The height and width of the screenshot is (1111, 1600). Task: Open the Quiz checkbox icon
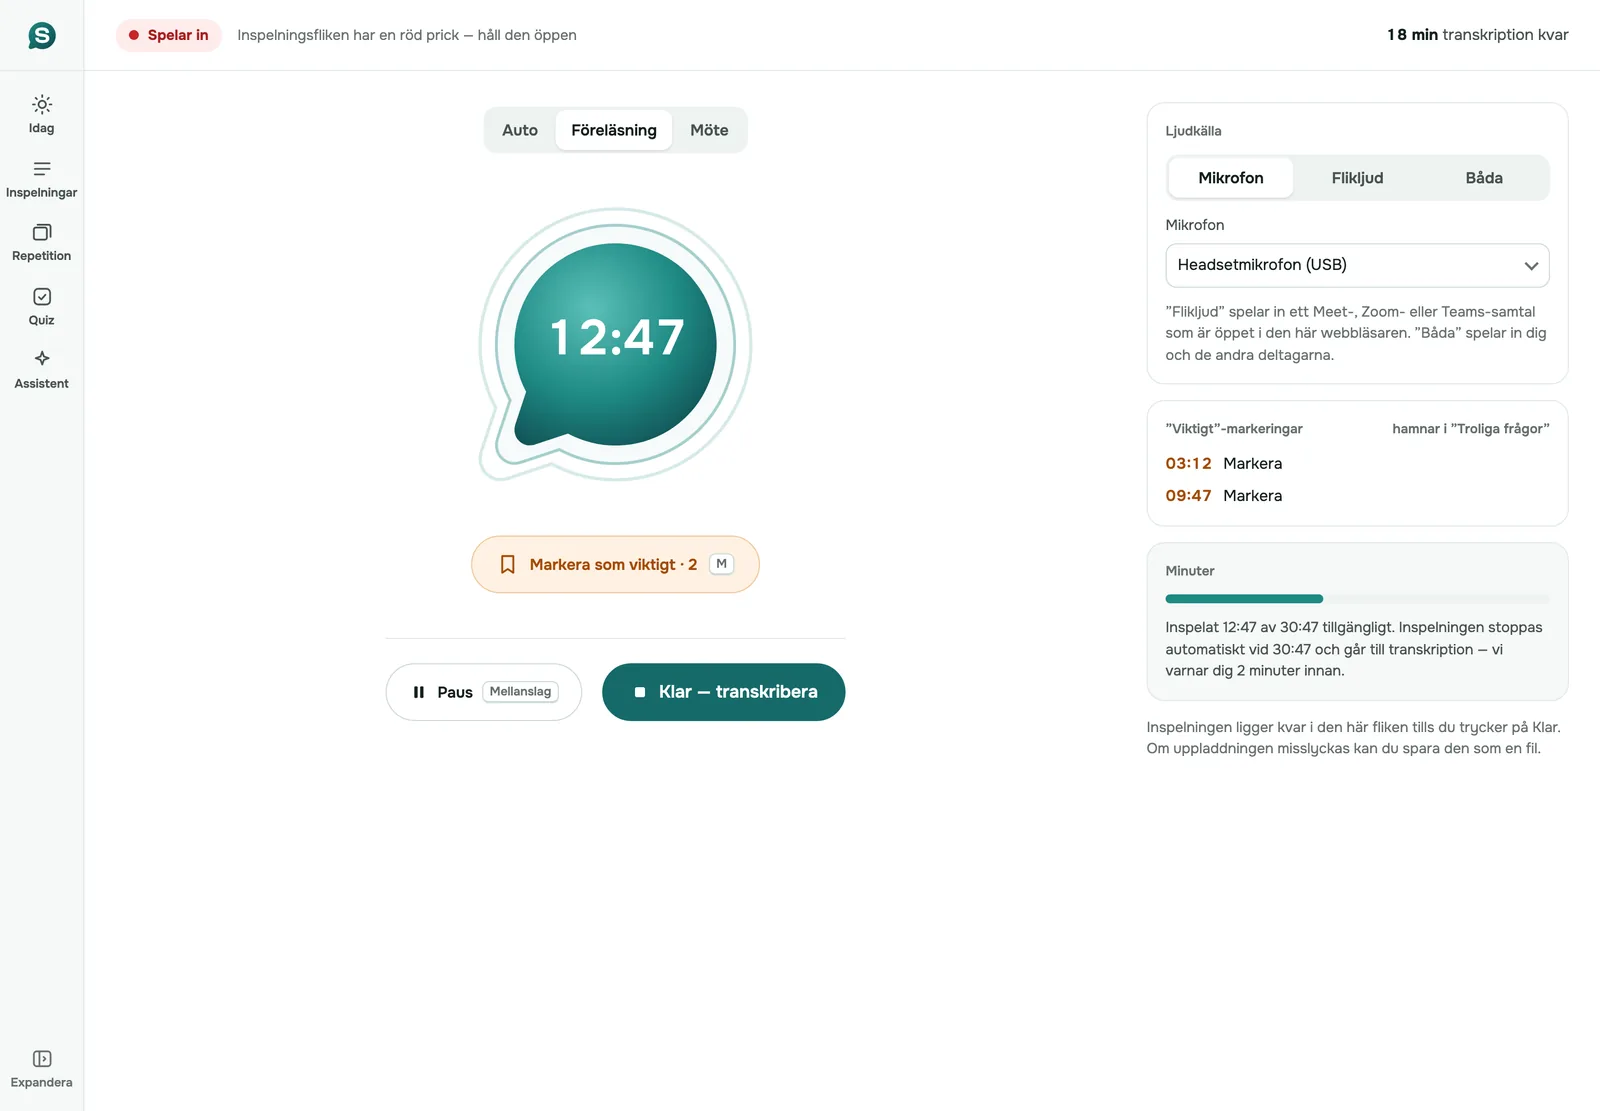tap(42, 296)
